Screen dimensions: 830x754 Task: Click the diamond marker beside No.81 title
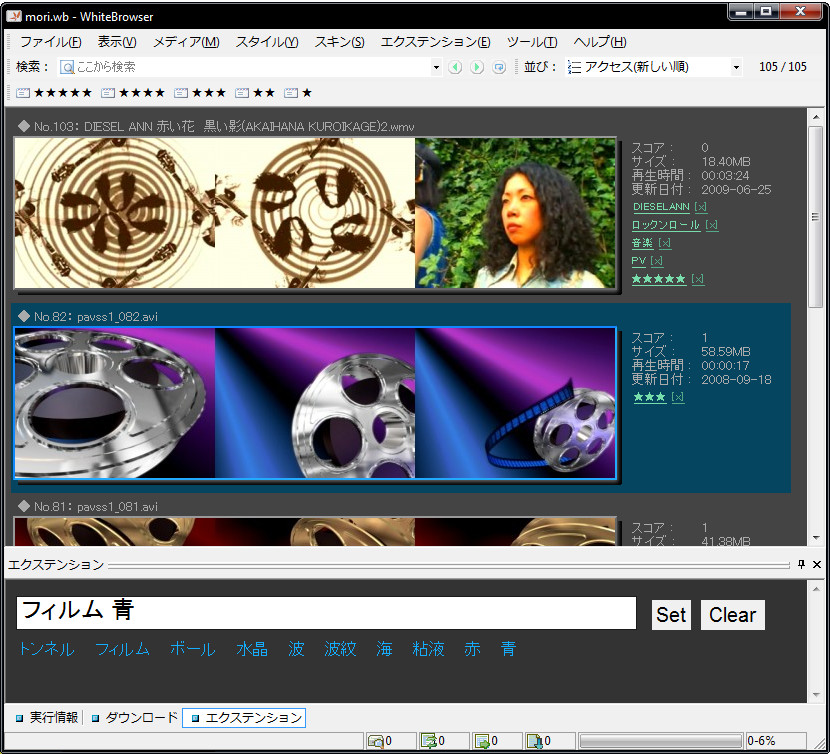(x=23, y=506)
